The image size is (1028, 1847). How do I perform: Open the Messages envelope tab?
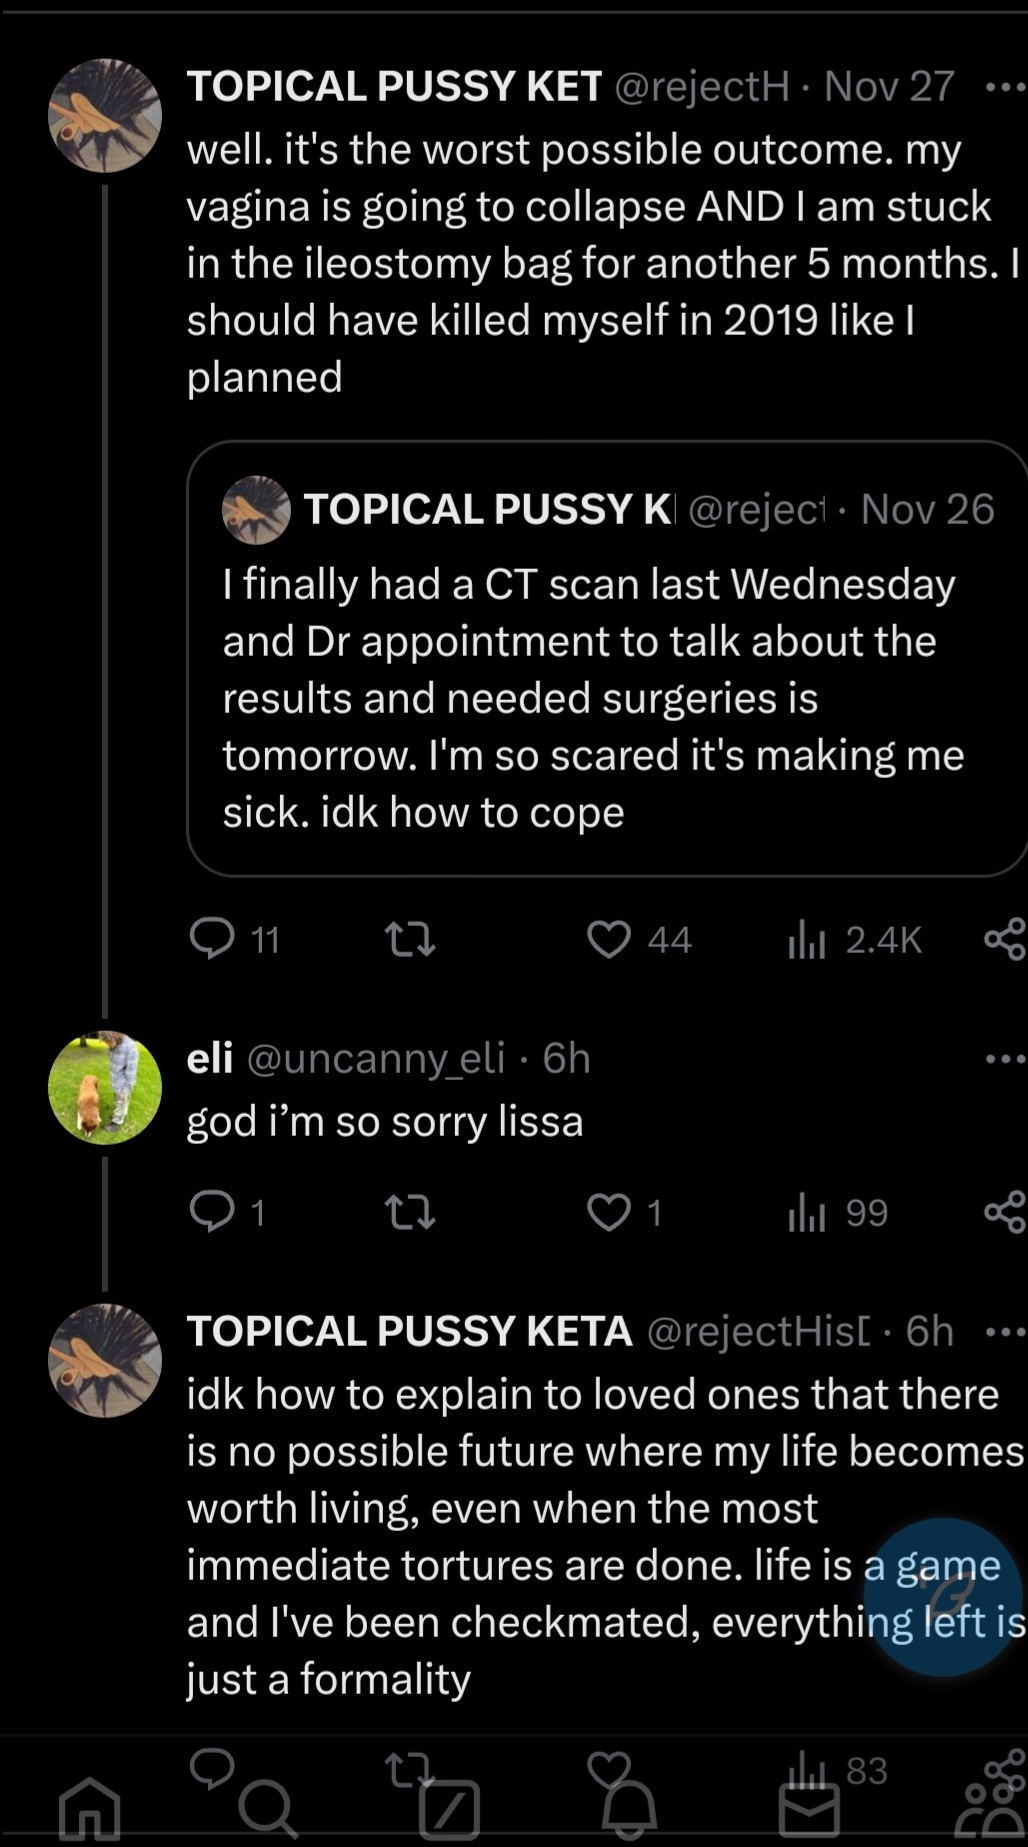(809, 1810)
